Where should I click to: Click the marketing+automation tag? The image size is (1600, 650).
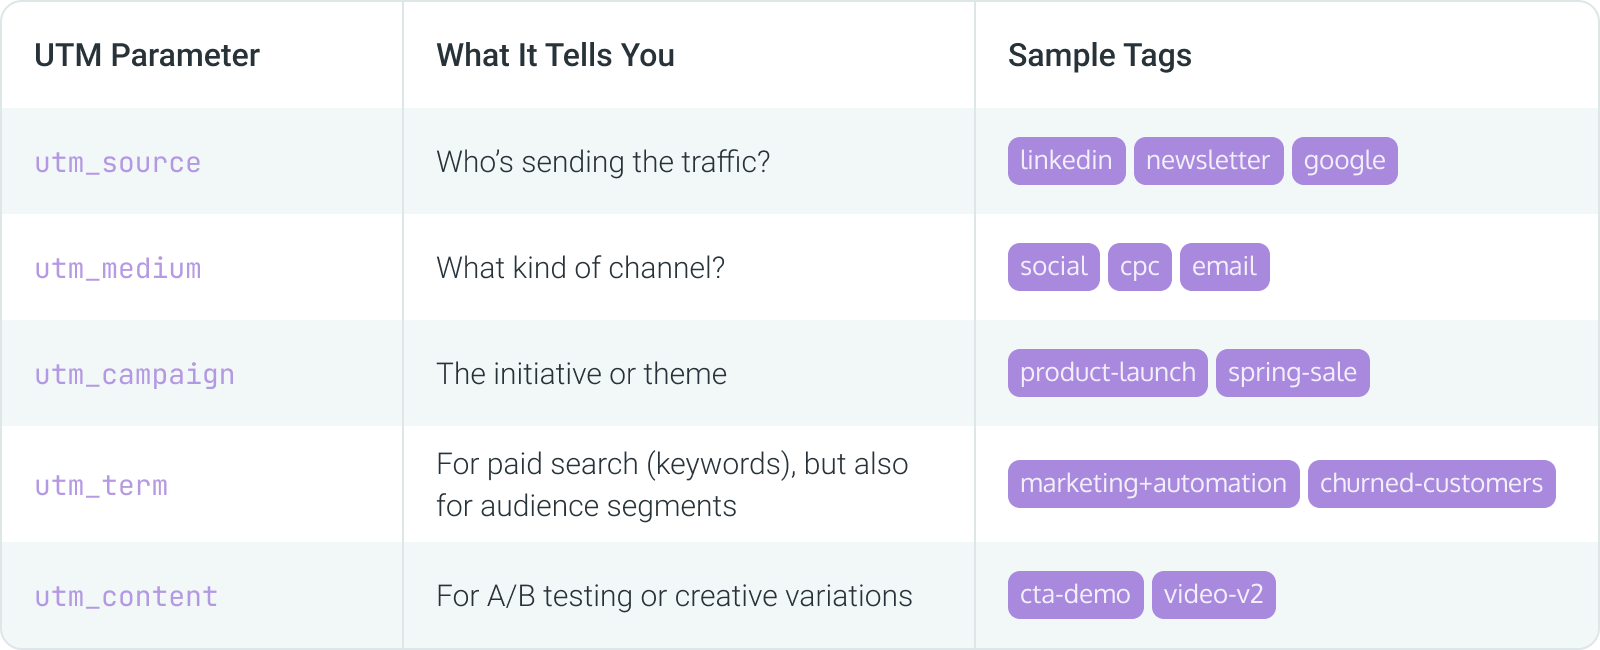pos(1153,484)
